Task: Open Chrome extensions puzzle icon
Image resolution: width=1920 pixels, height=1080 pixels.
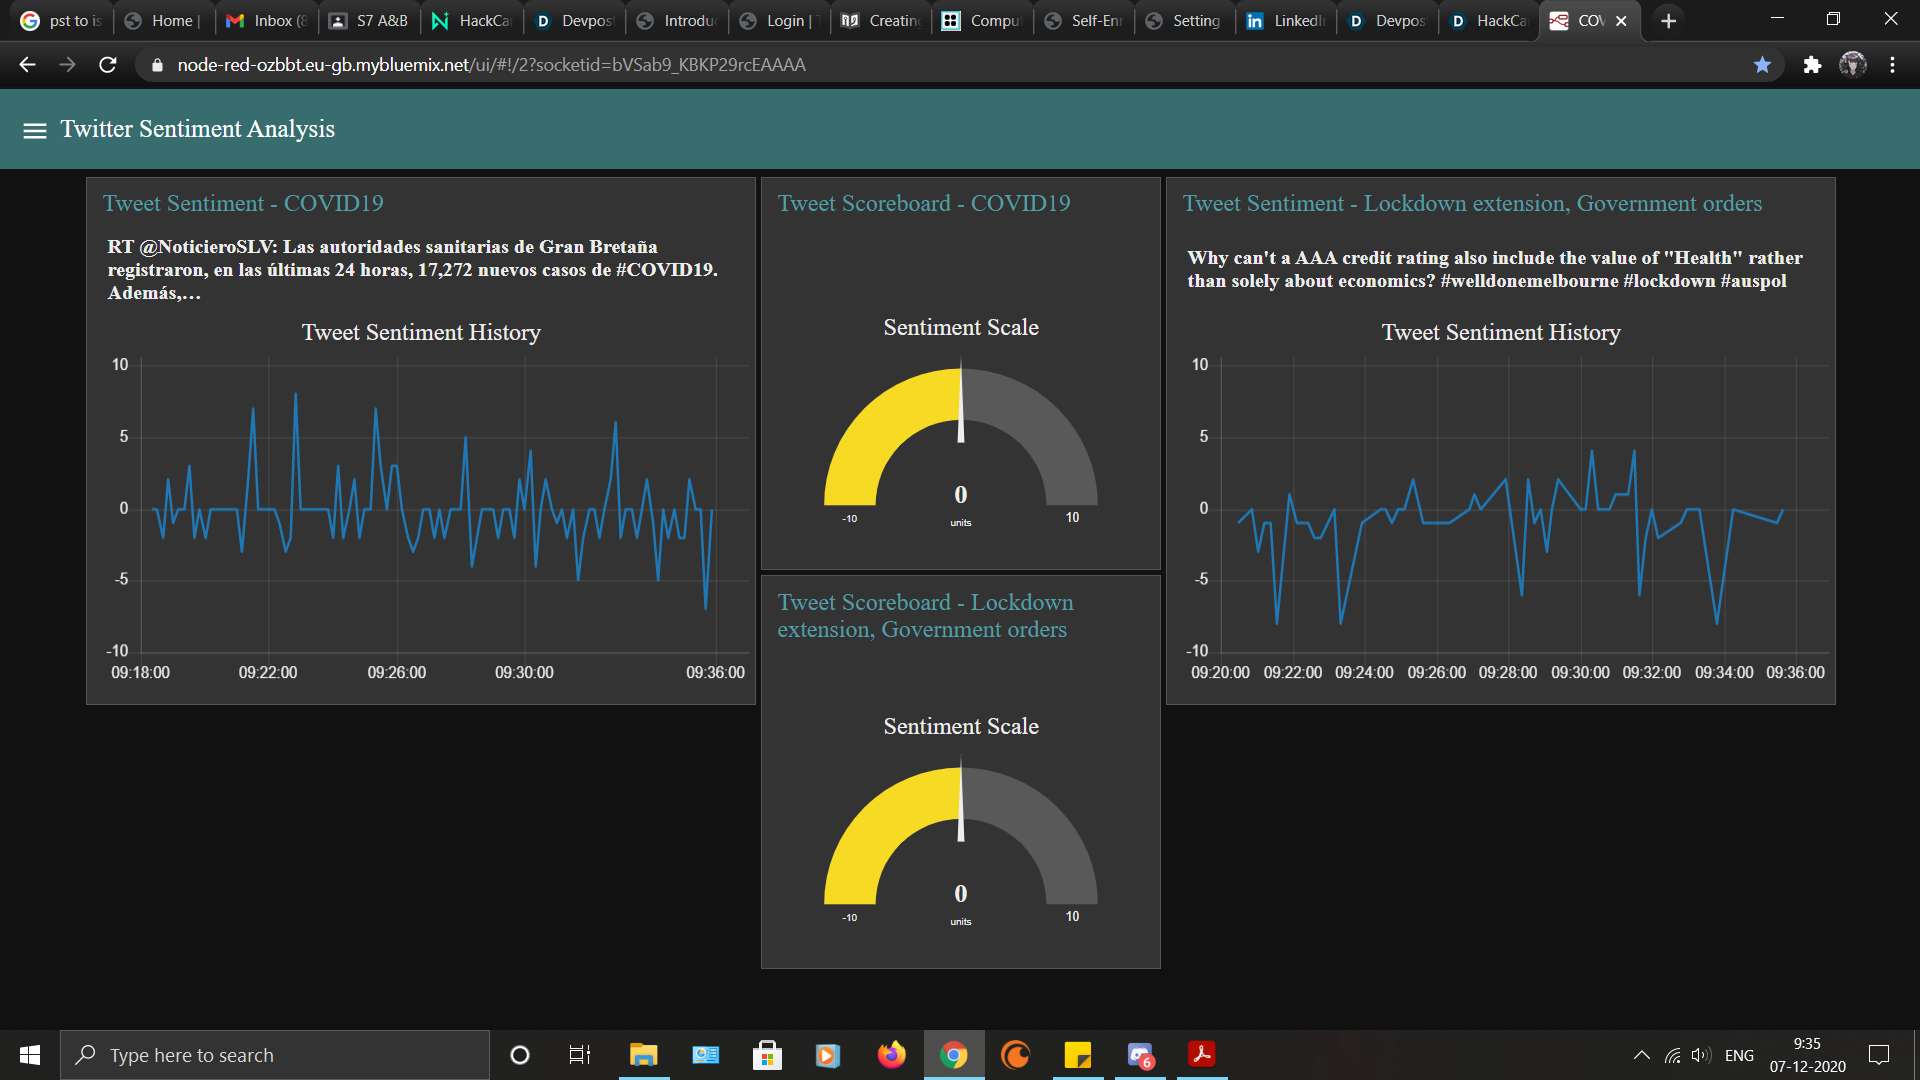Action: point(1812,65)
